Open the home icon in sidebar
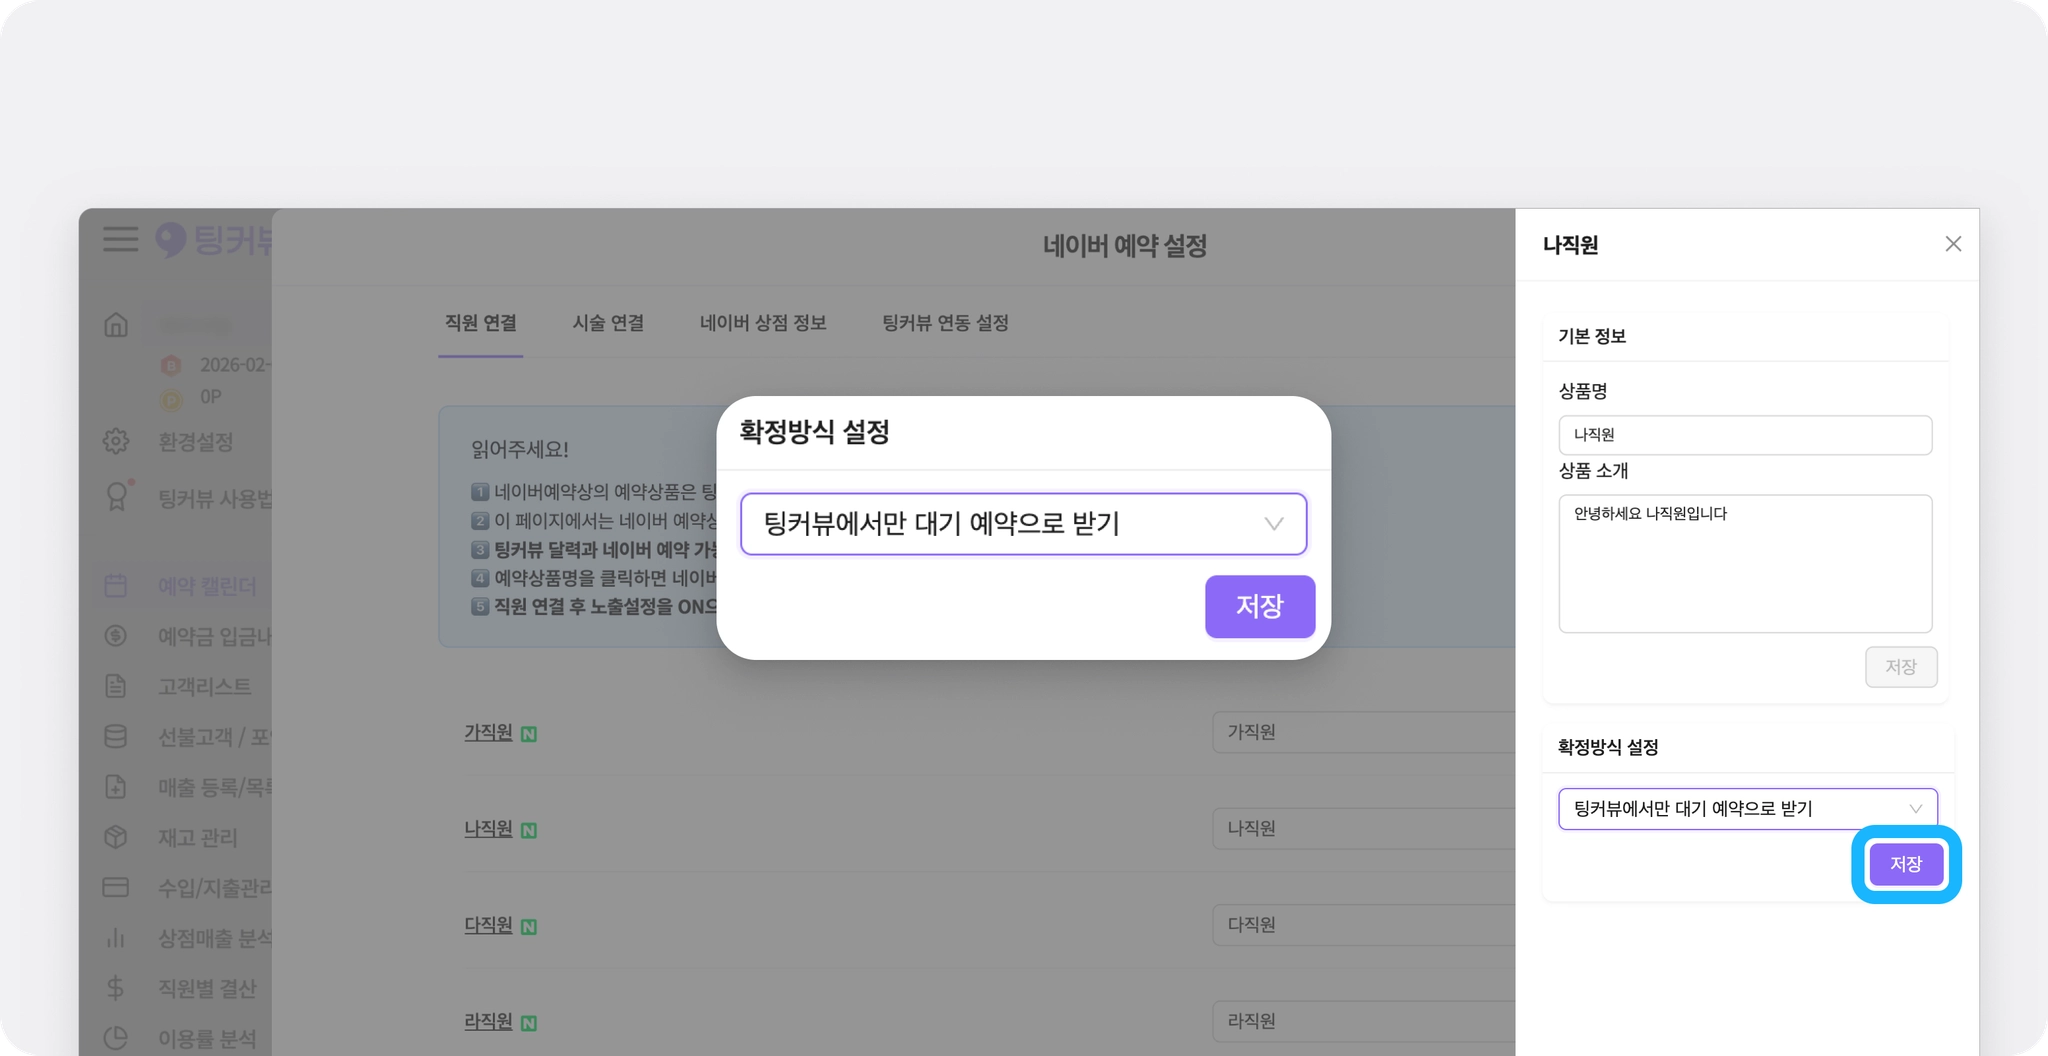2048x1056 pixels. (116, 325)
